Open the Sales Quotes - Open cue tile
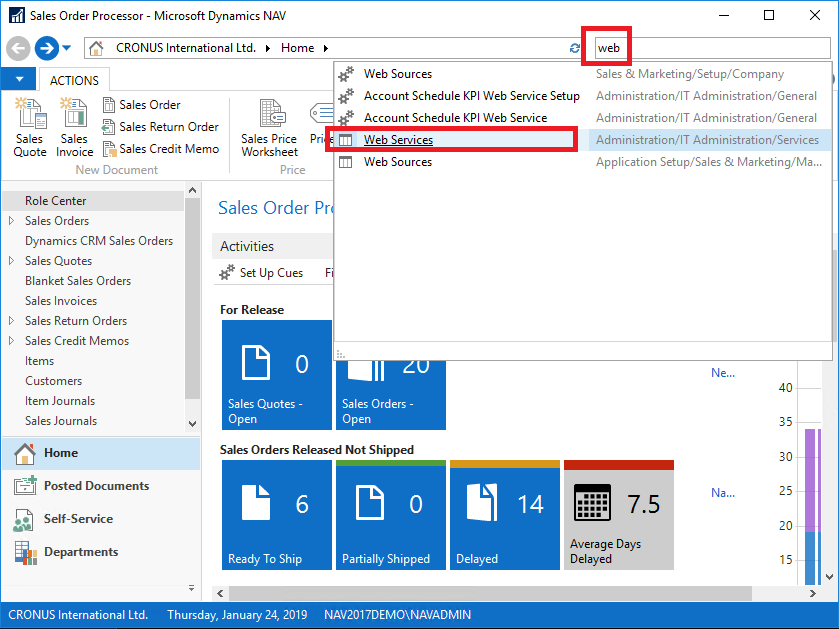 pyautogui.click(x=277, y=375)
